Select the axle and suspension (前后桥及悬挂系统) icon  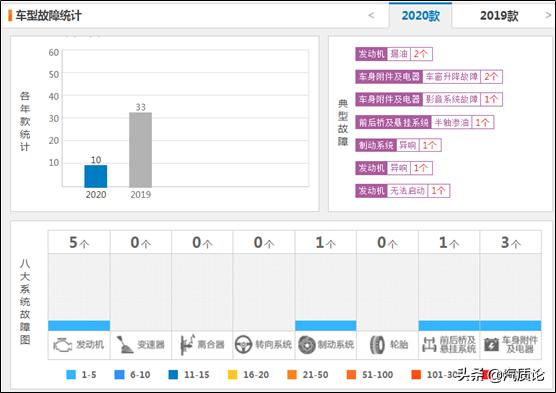429,344
